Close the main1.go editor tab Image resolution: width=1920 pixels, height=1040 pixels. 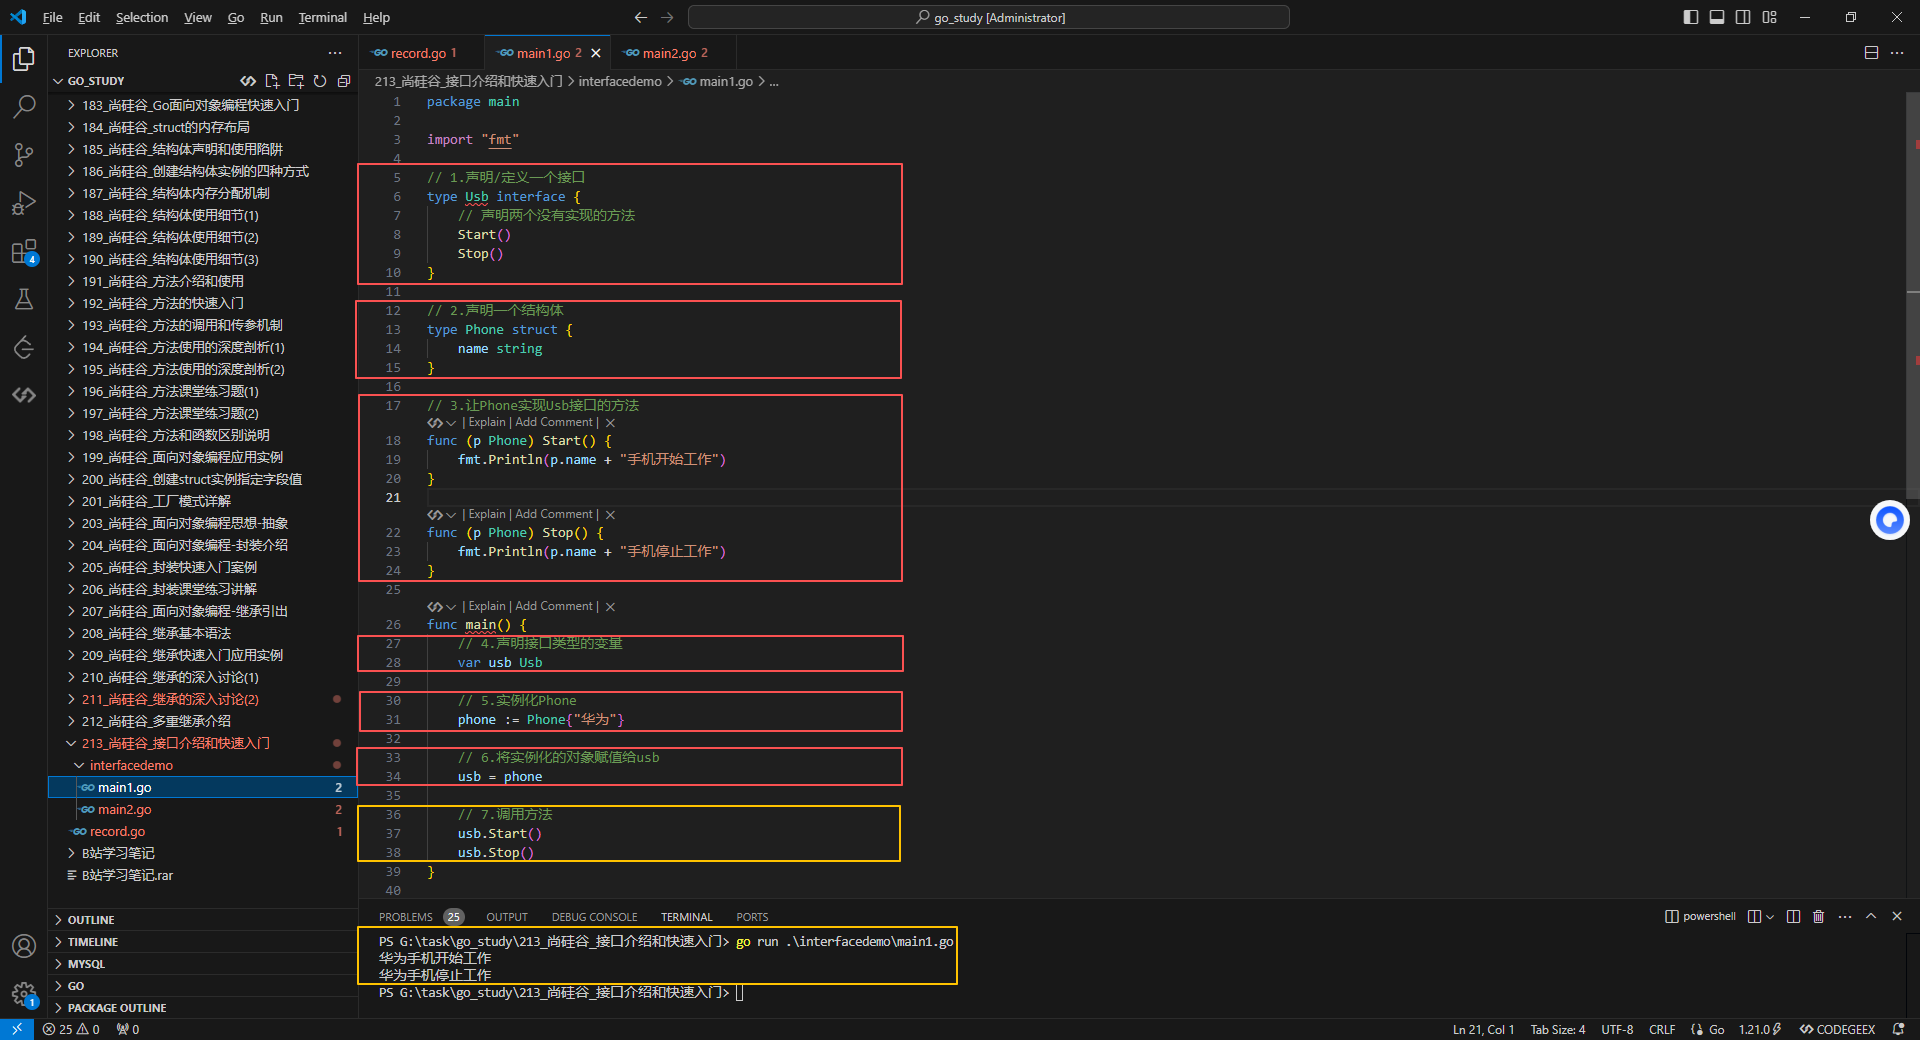pos(596,53)
